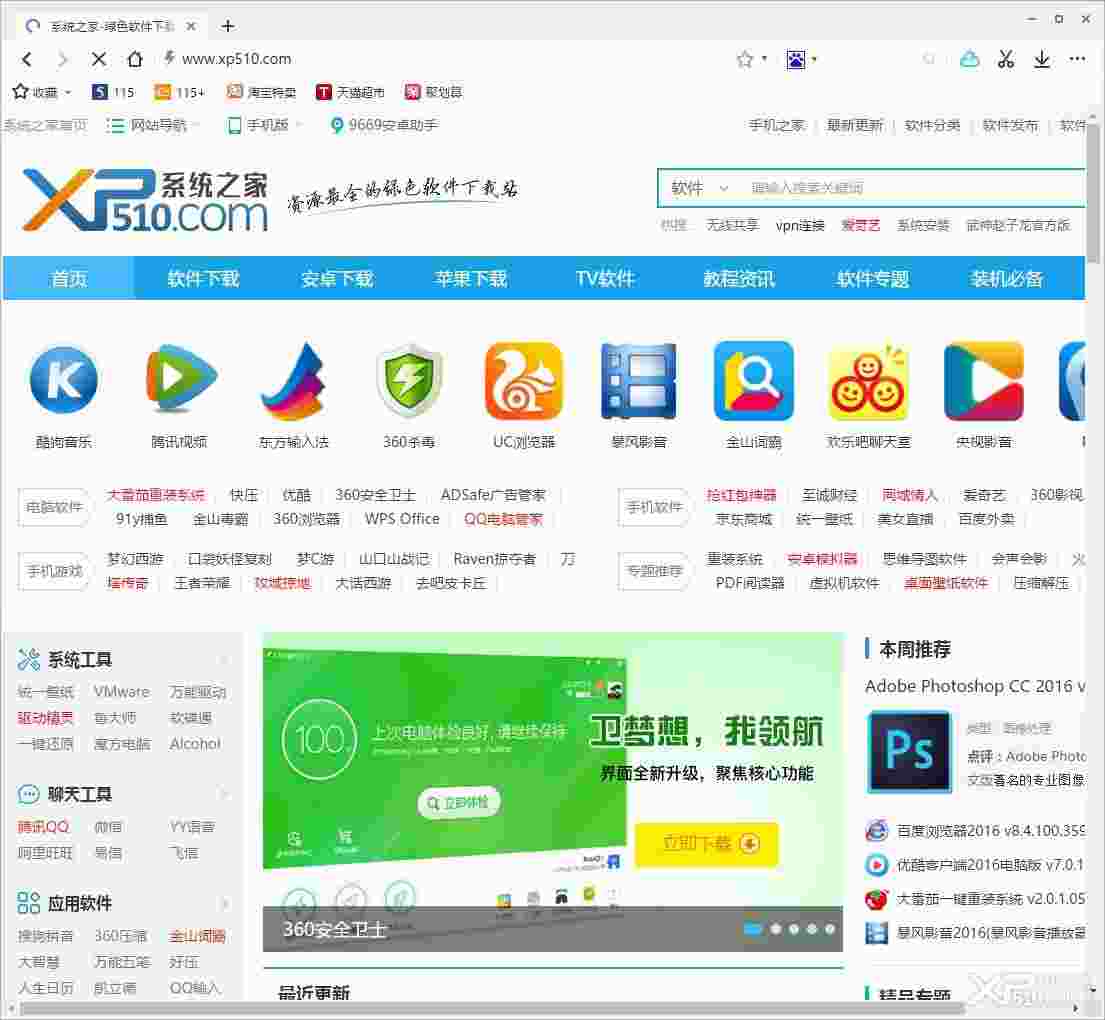Open the 腾讯QQ sidebar link
The width and height of the screenshot is (1105, 1020).
43,827
